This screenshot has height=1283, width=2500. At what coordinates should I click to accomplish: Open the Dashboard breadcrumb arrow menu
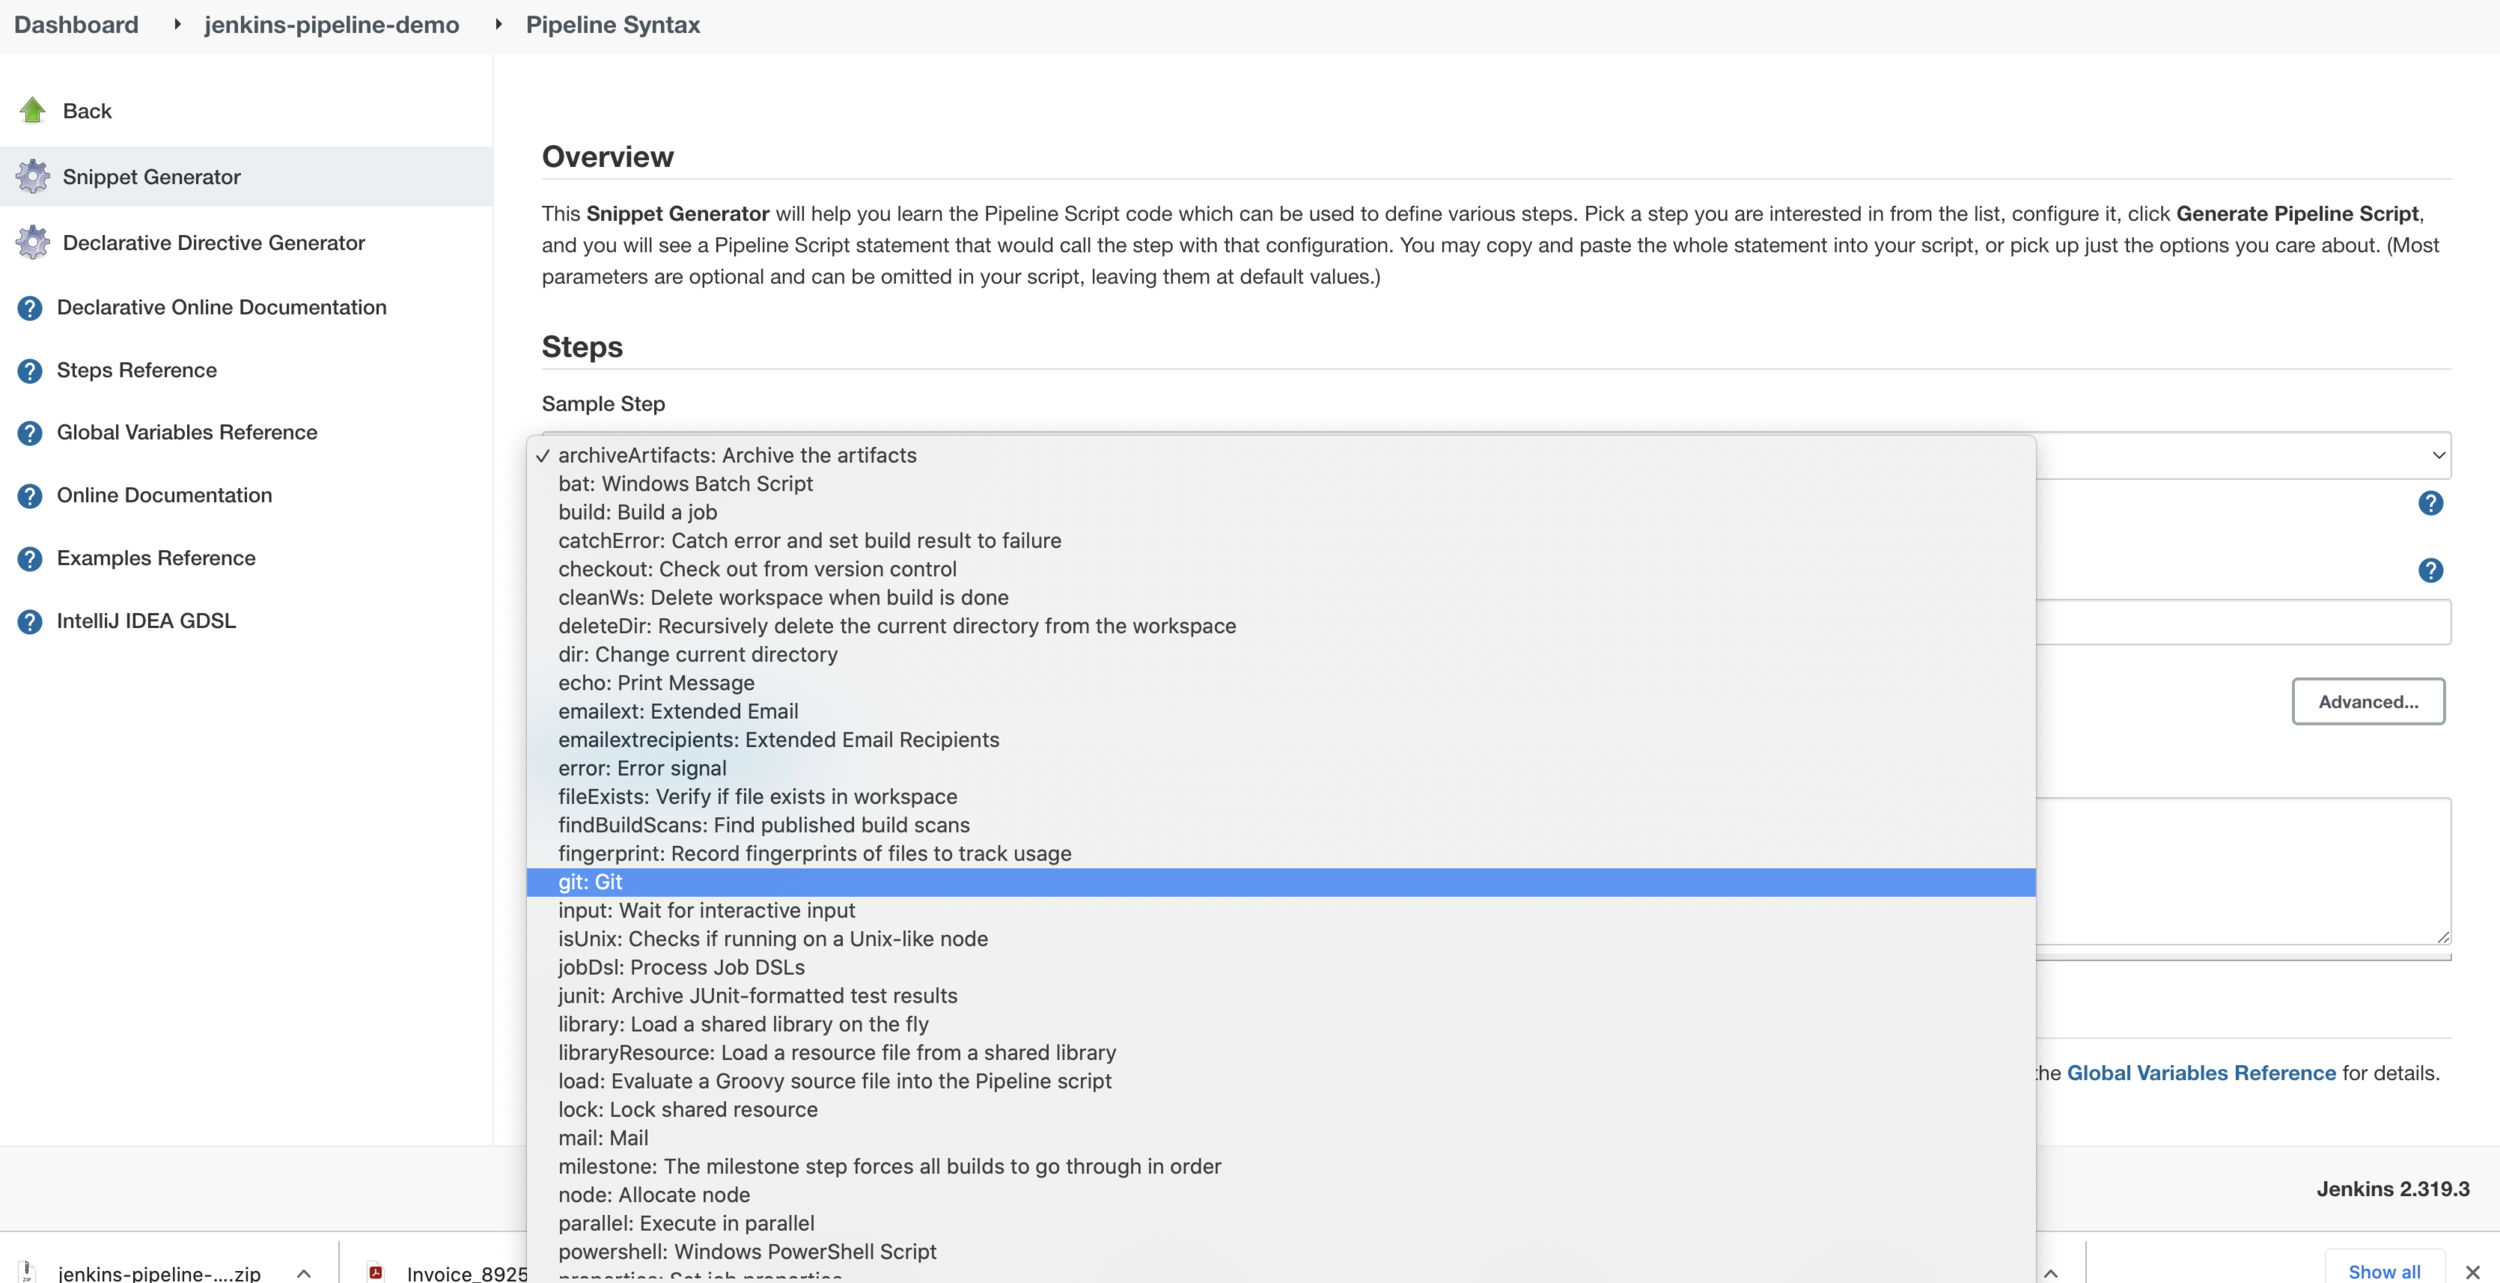point(177,24)
